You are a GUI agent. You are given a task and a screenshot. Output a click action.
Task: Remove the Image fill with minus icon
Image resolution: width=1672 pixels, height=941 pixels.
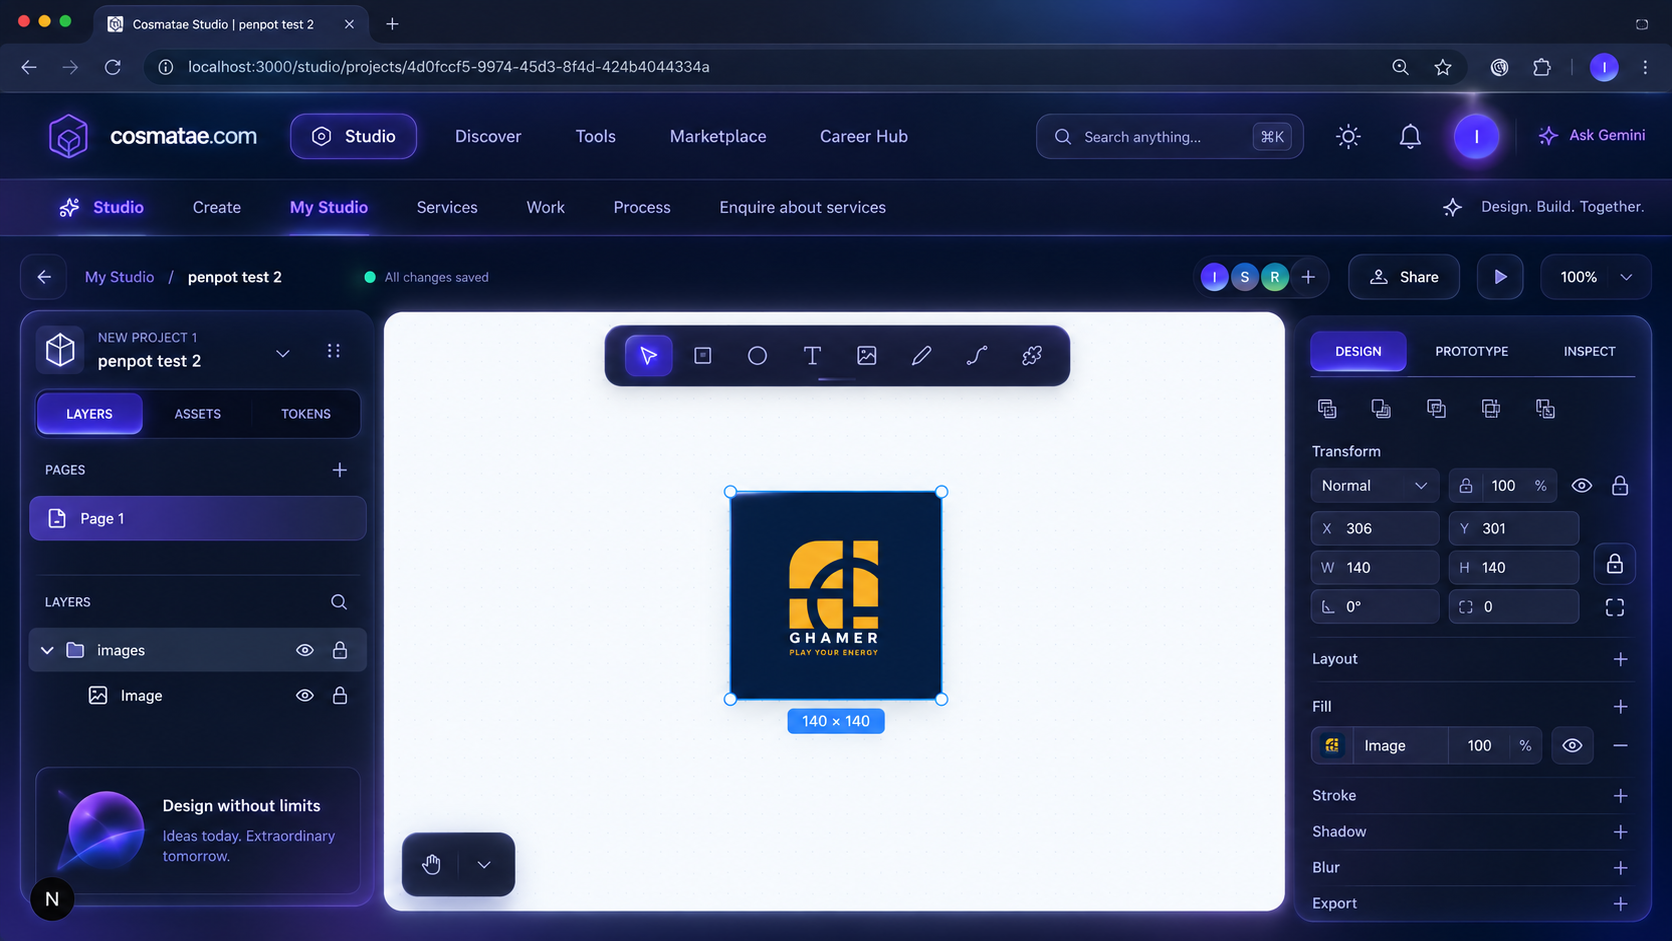pyautogui.click(x=1620, y=746)
